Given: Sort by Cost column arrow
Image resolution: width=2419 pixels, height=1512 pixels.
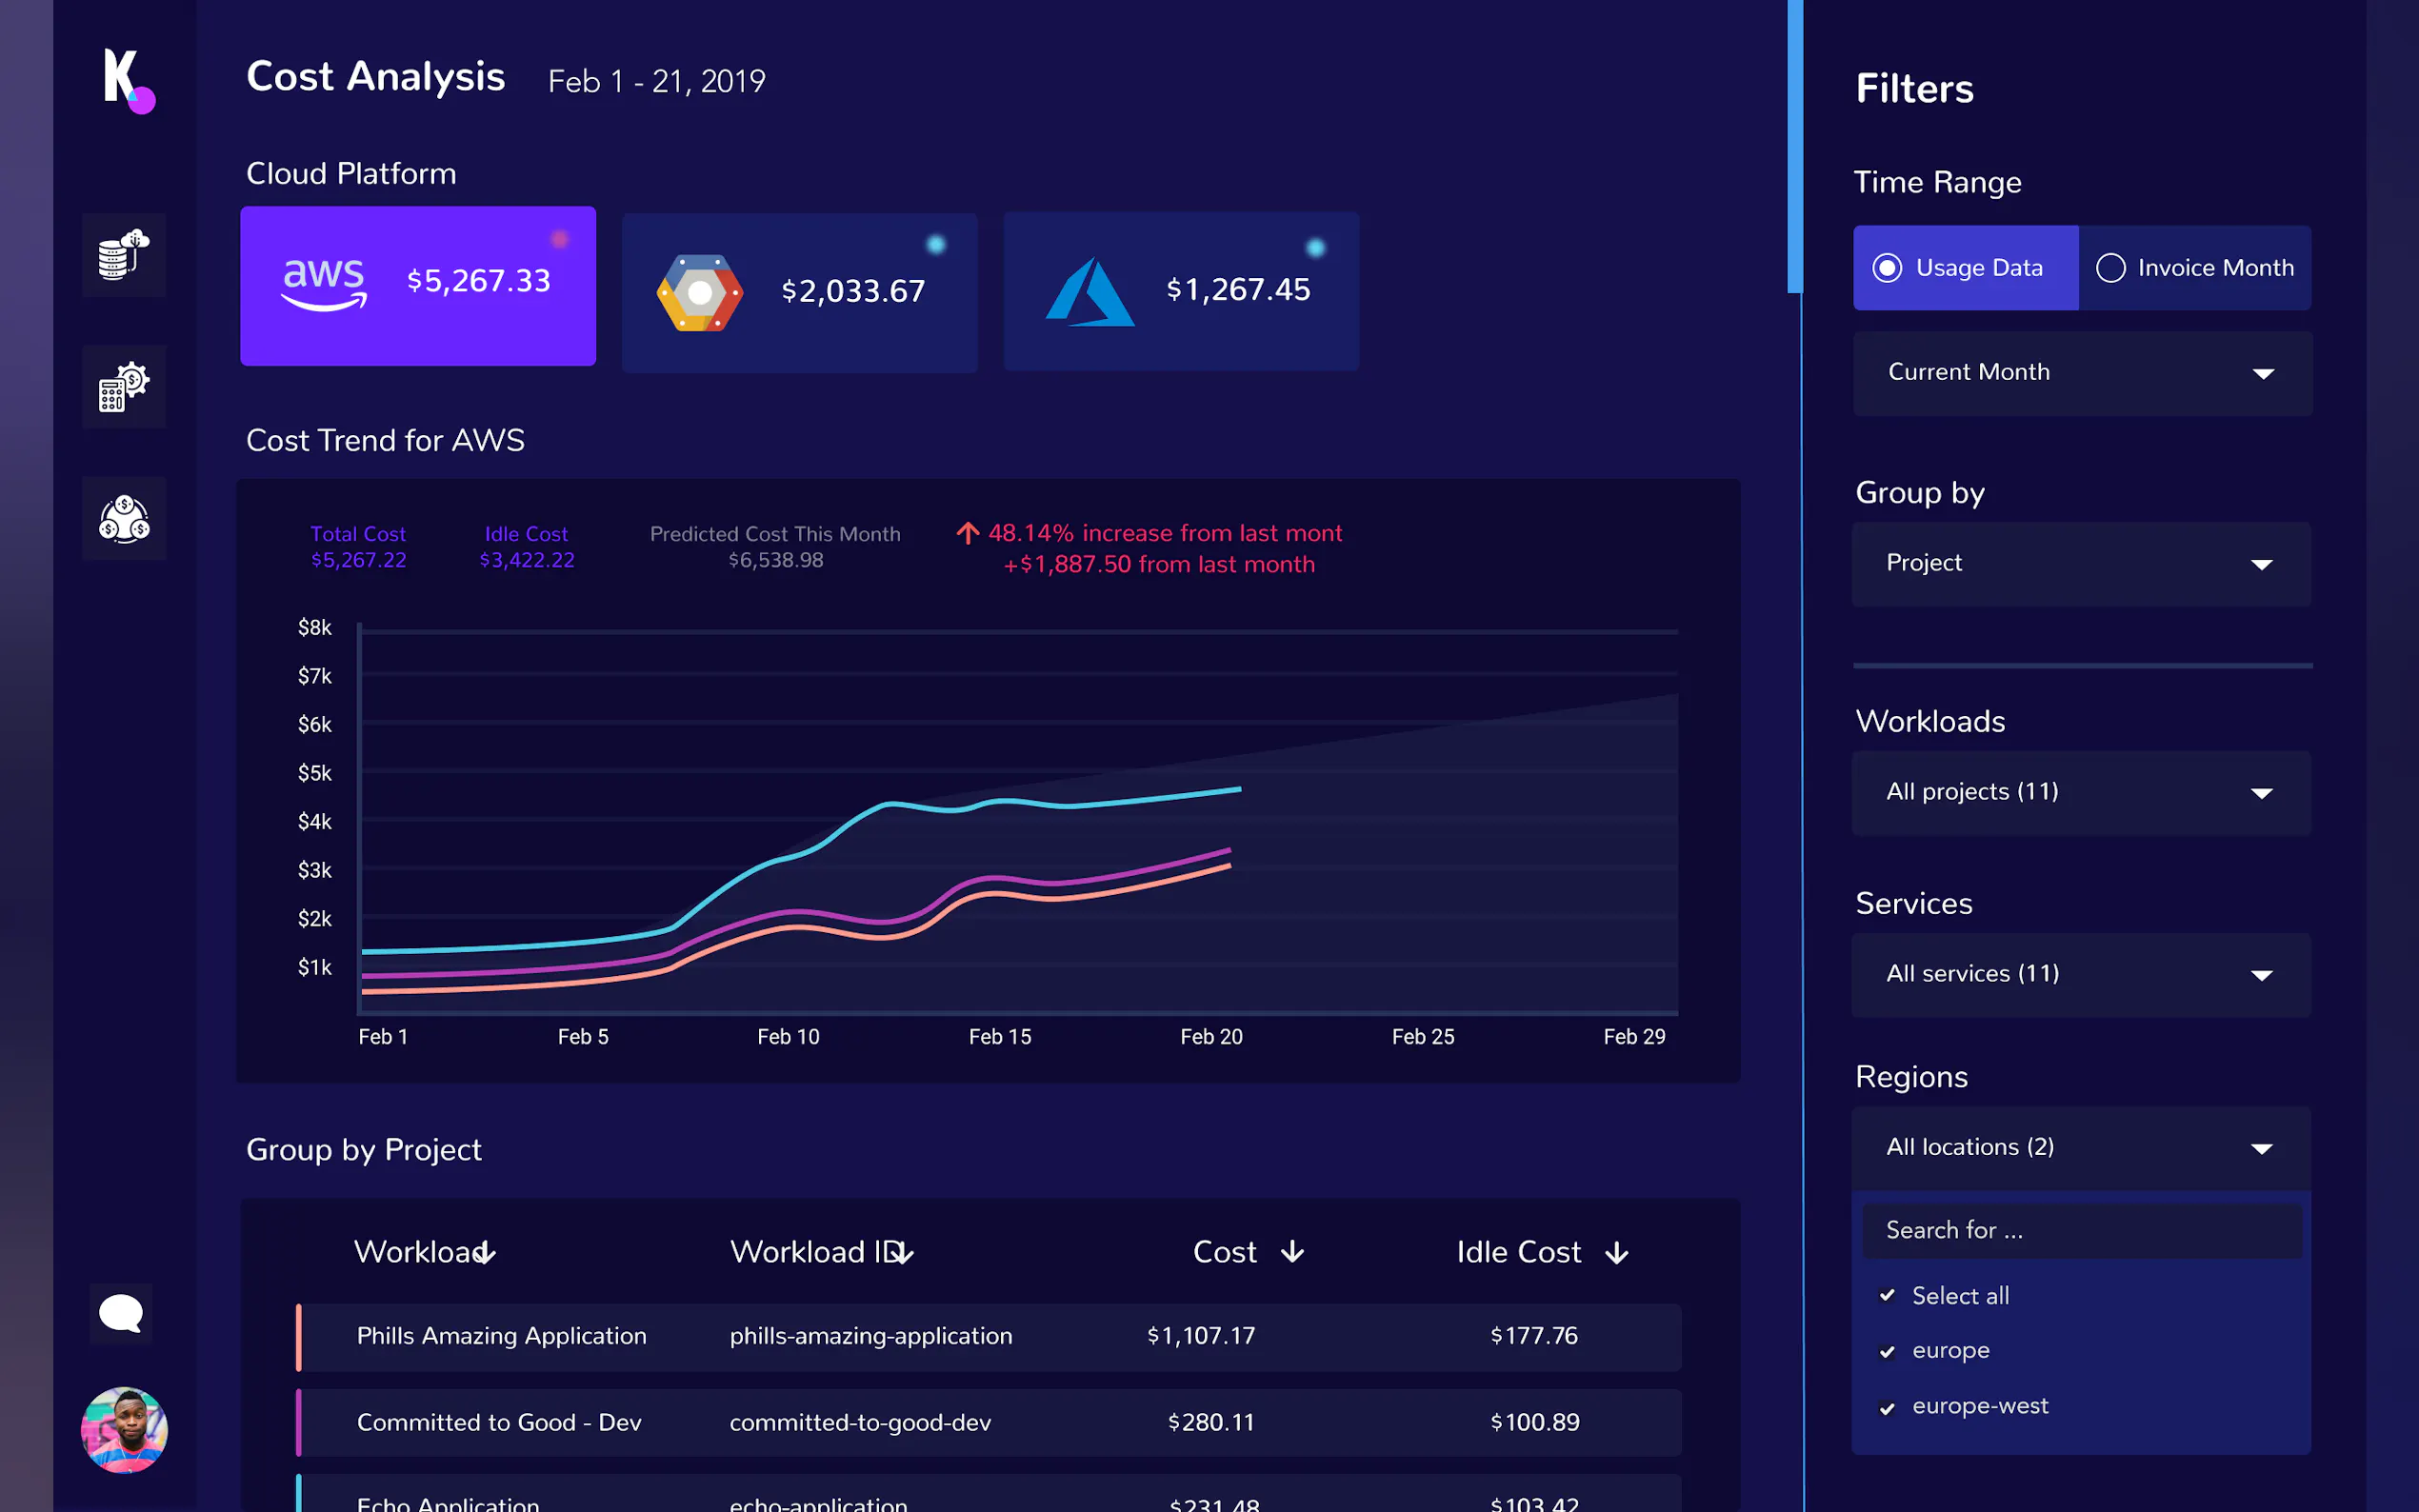Looking at the screenshot, I should click(x=1292, y=1252).
